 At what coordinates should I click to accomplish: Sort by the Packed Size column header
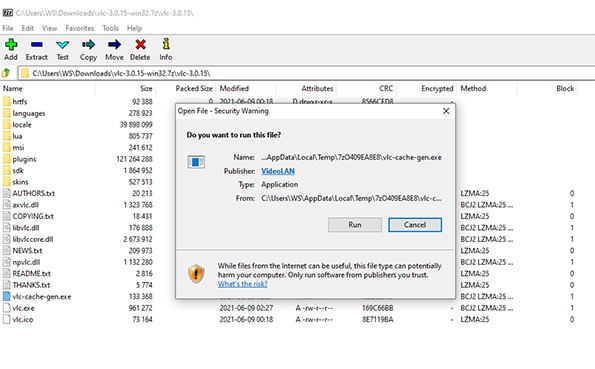[194, 88]
